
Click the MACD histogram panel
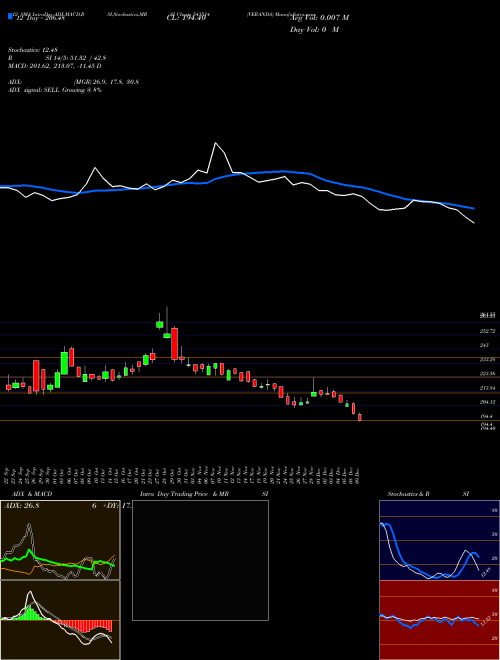[x=60, y=620]
